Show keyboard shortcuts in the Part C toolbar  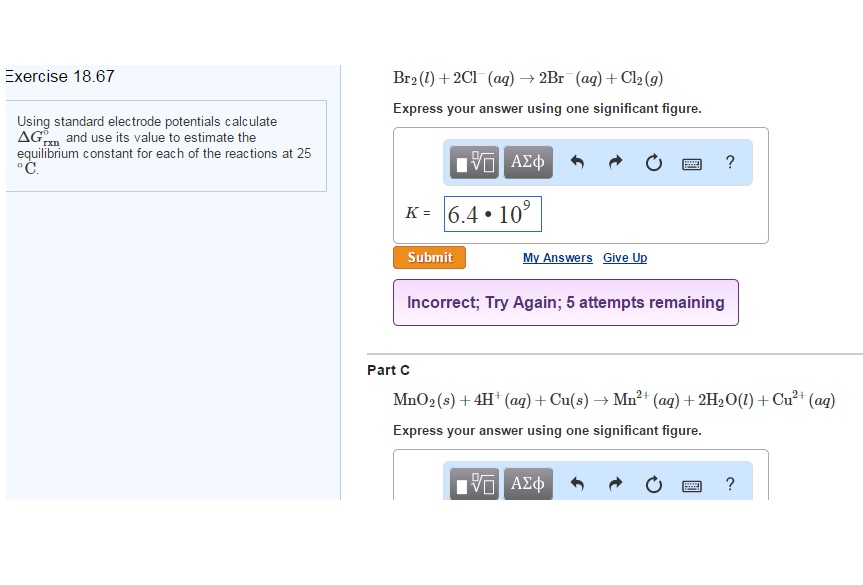point(692,484)
